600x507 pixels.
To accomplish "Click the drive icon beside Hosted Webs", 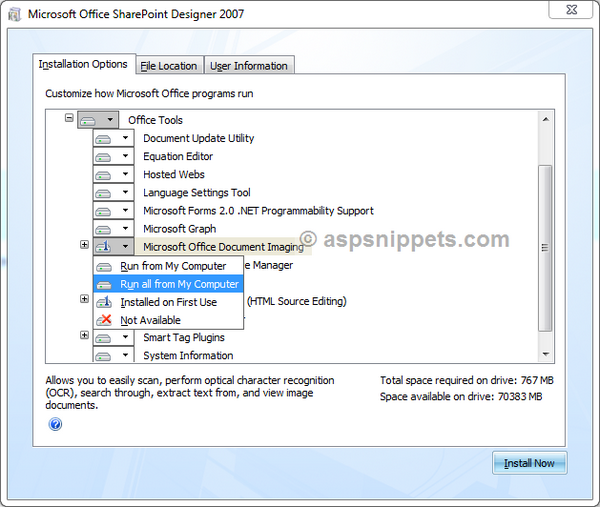I will coord(104,175).
